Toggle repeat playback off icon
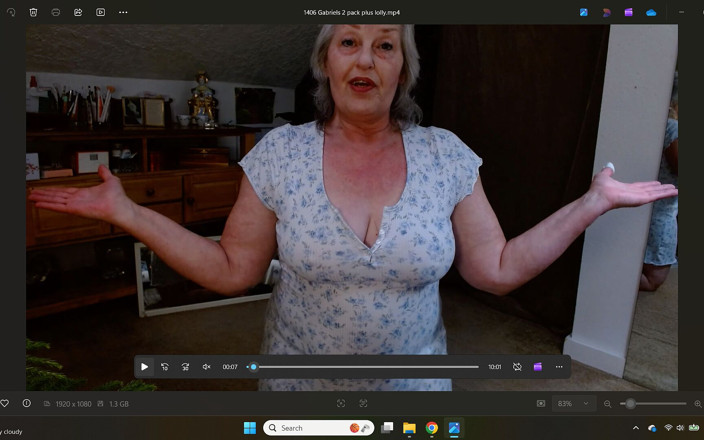Screen dimensions: 704x440 (517, 367)
